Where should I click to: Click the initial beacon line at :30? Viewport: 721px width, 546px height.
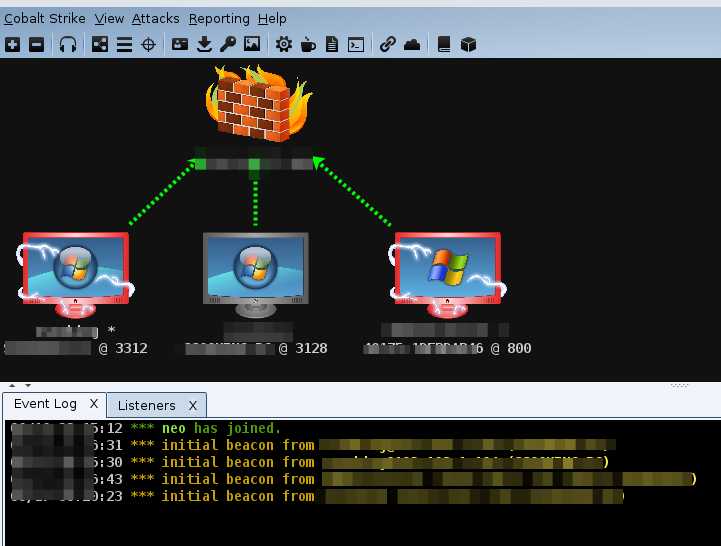[310, 462]
